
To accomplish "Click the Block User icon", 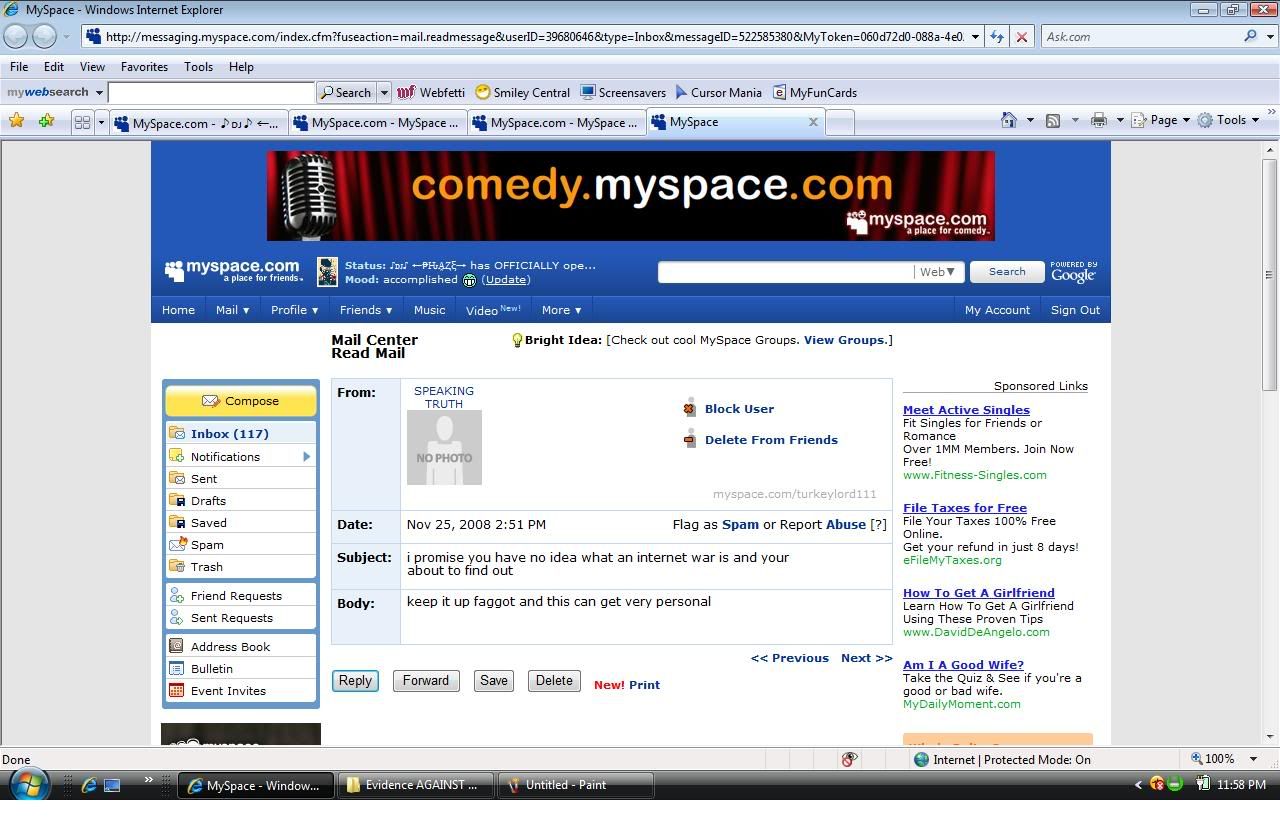I will [x=689, y=408].
